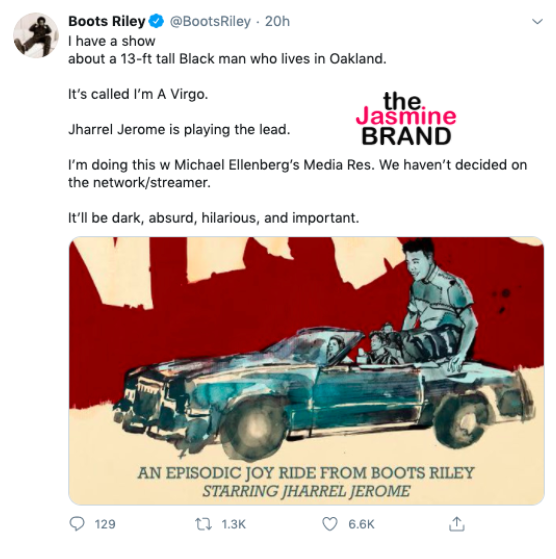Open the share upload icon

457,524
